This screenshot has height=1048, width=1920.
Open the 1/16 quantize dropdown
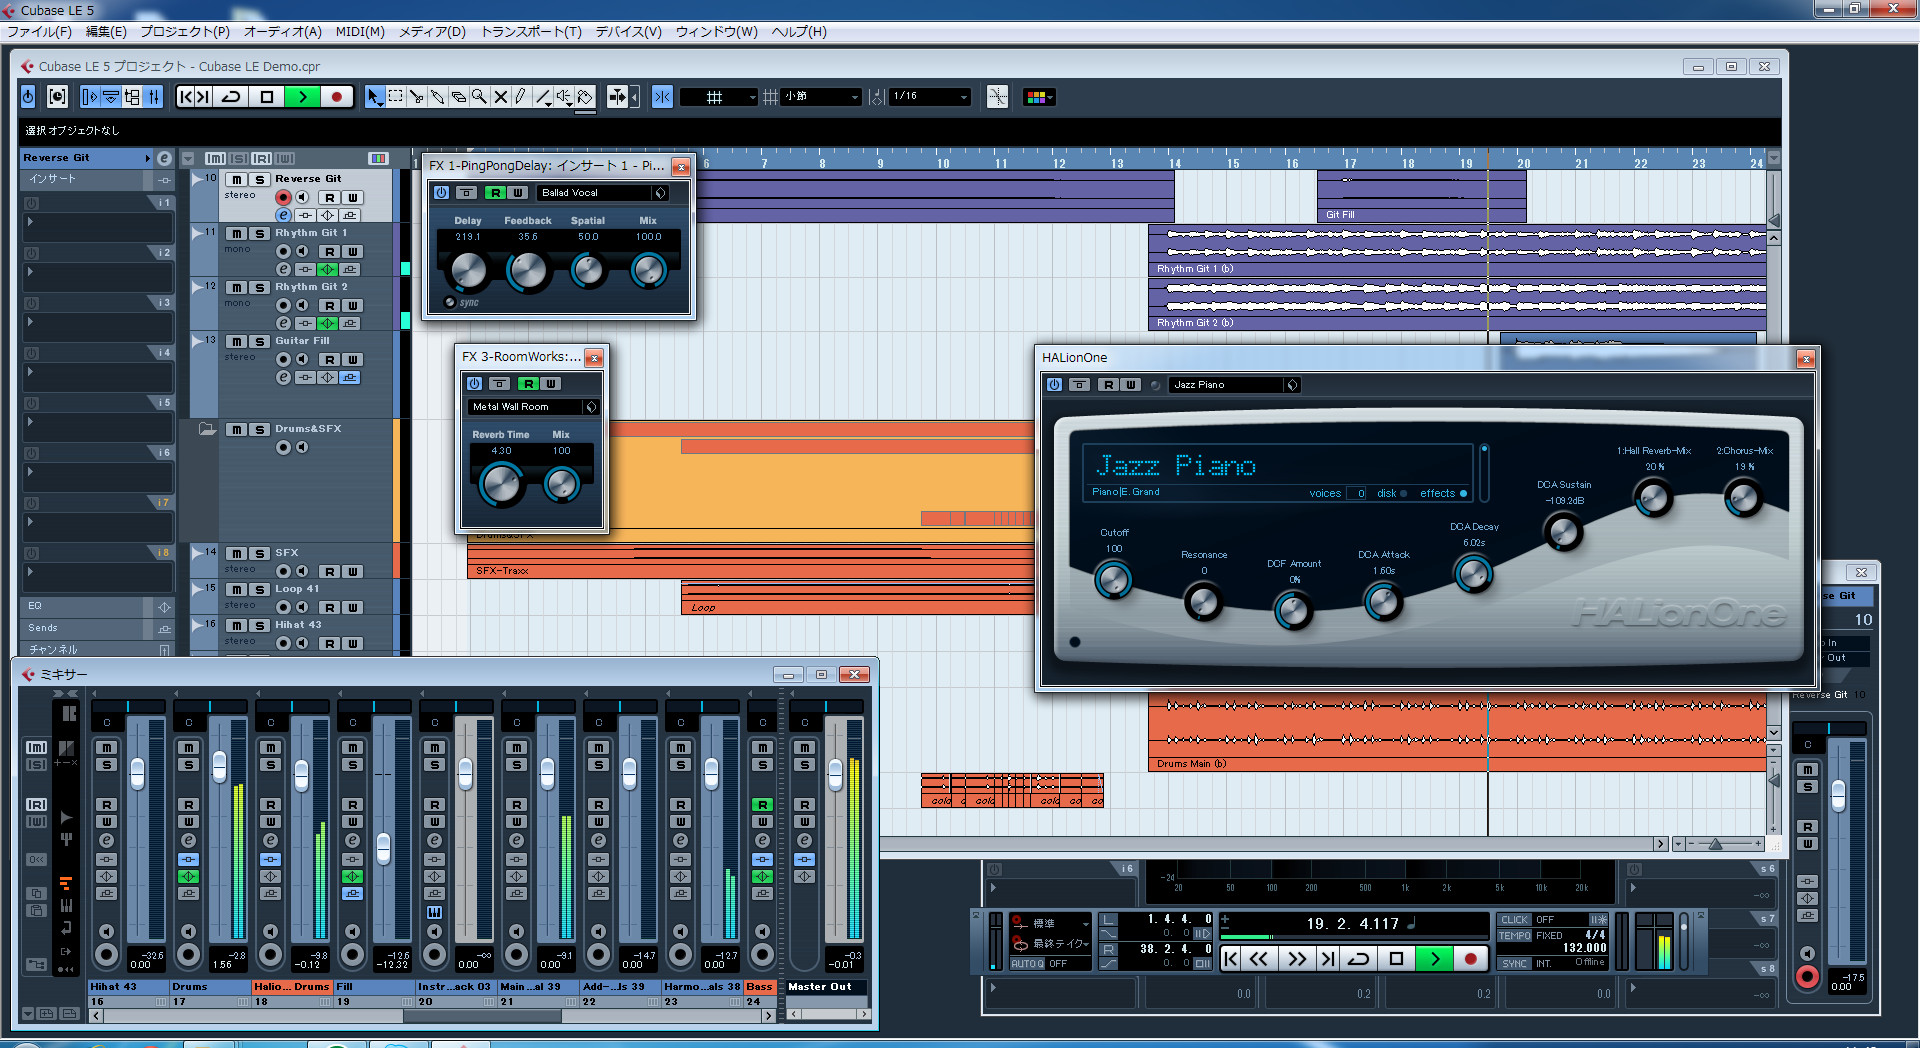point(930,97)
